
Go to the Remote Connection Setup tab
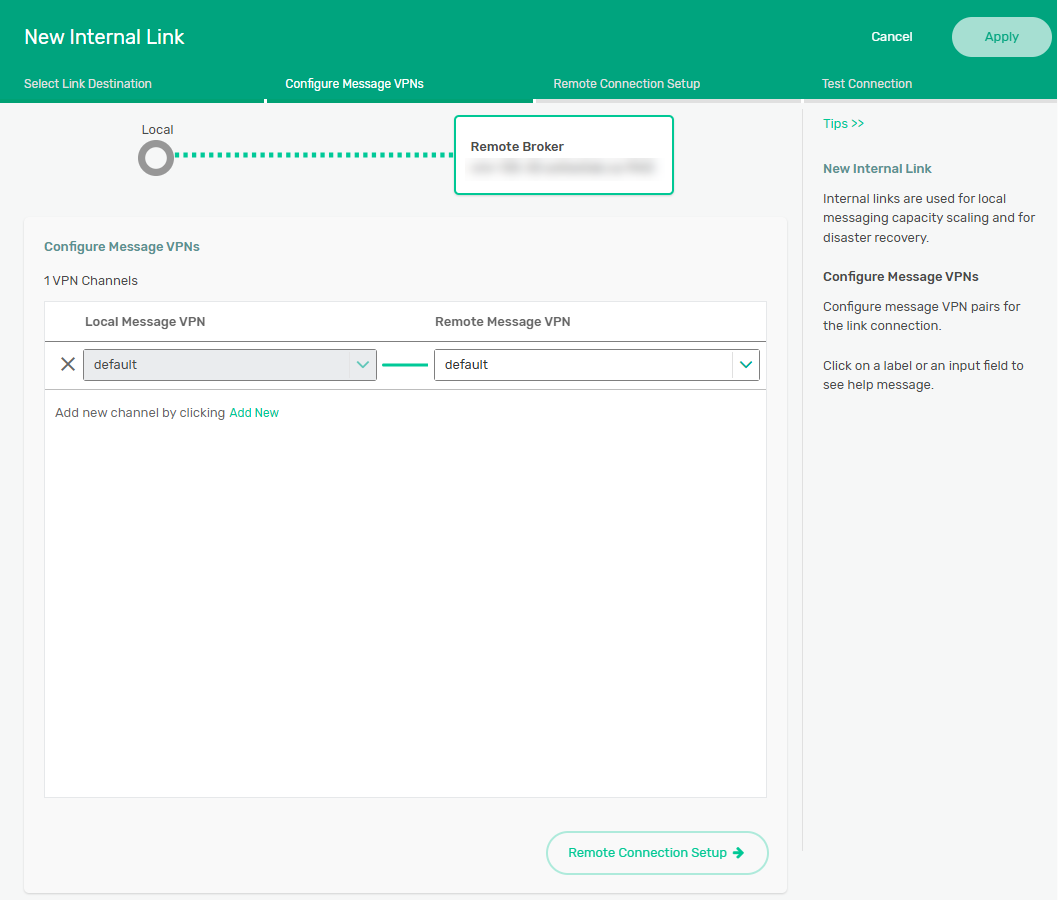pyautogui.click(x=626, y=84)
